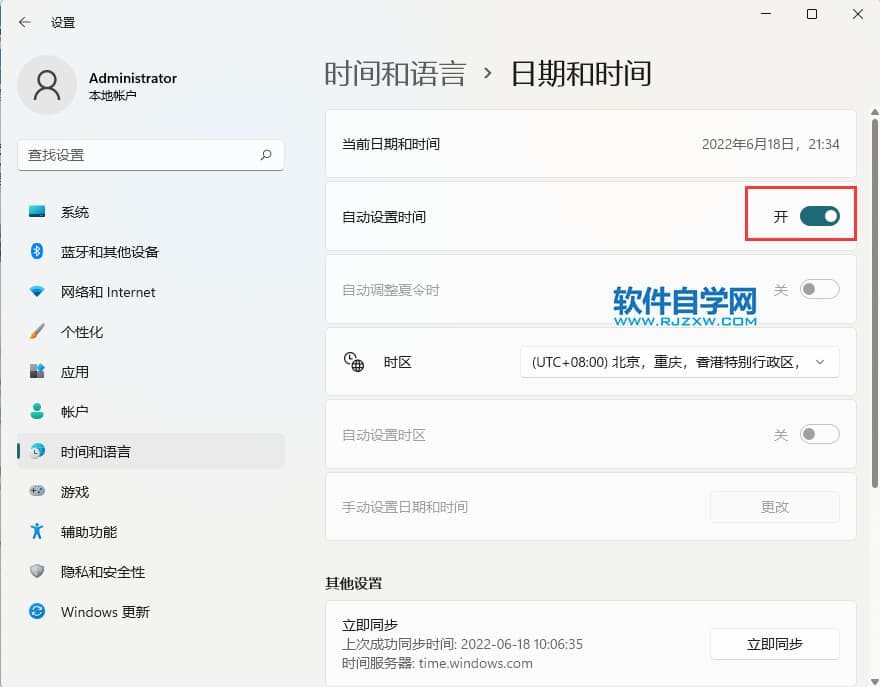The image size is (880, 687).
Task: Click the 查找设置 search field
Action: 140,156
